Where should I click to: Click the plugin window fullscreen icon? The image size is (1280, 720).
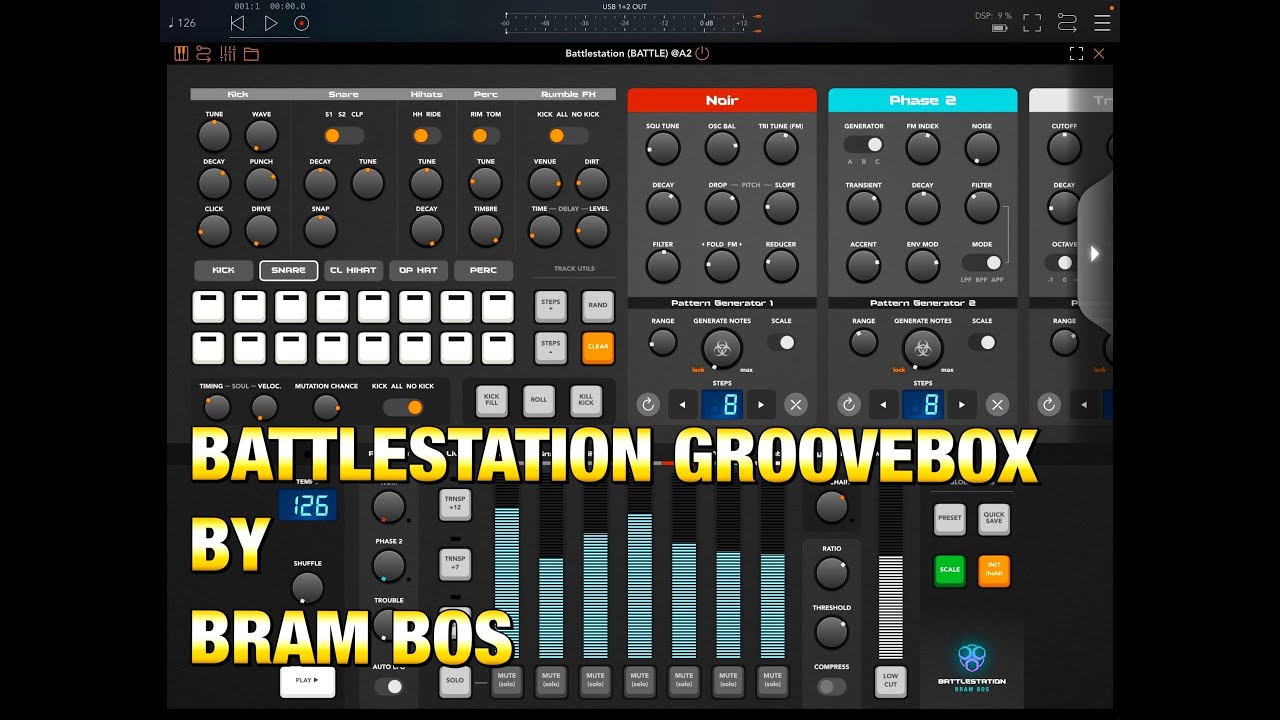[x=1076, y=53]
